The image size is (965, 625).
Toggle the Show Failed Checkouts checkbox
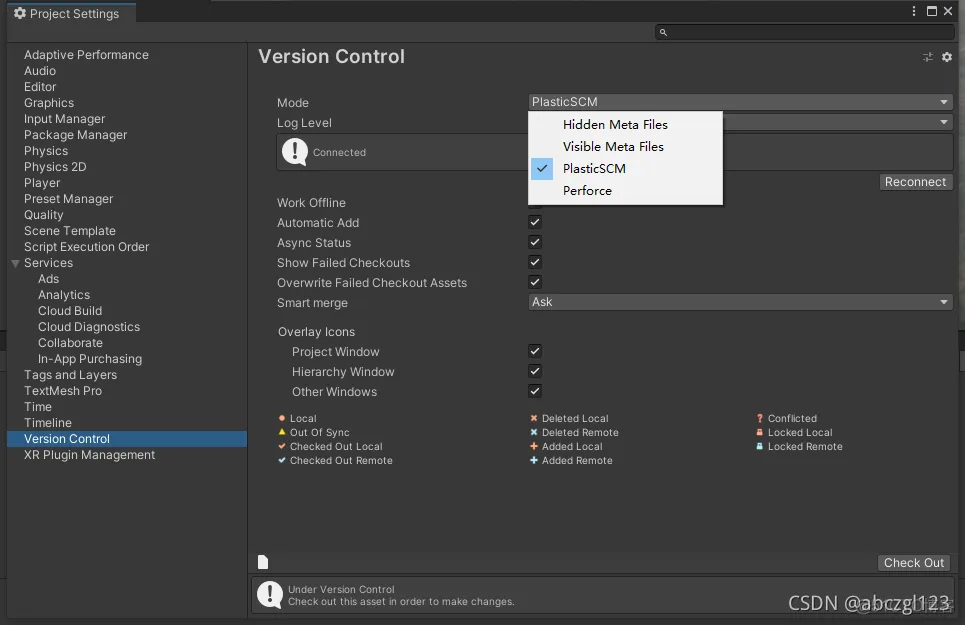[535, 262]
